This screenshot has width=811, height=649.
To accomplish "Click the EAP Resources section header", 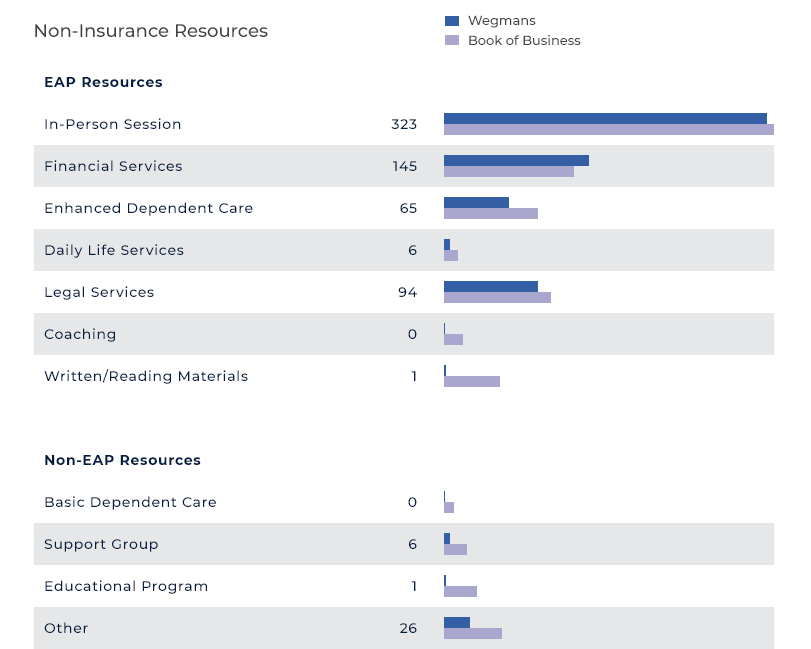I will click(103, 82).
